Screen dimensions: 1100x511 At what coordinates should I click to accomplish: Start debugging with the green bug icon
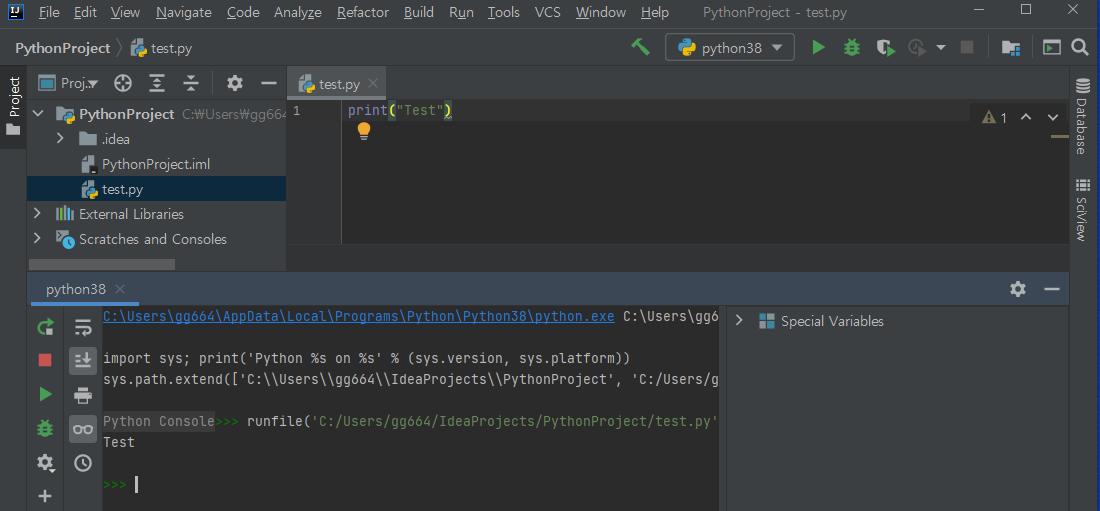[852, 48]
